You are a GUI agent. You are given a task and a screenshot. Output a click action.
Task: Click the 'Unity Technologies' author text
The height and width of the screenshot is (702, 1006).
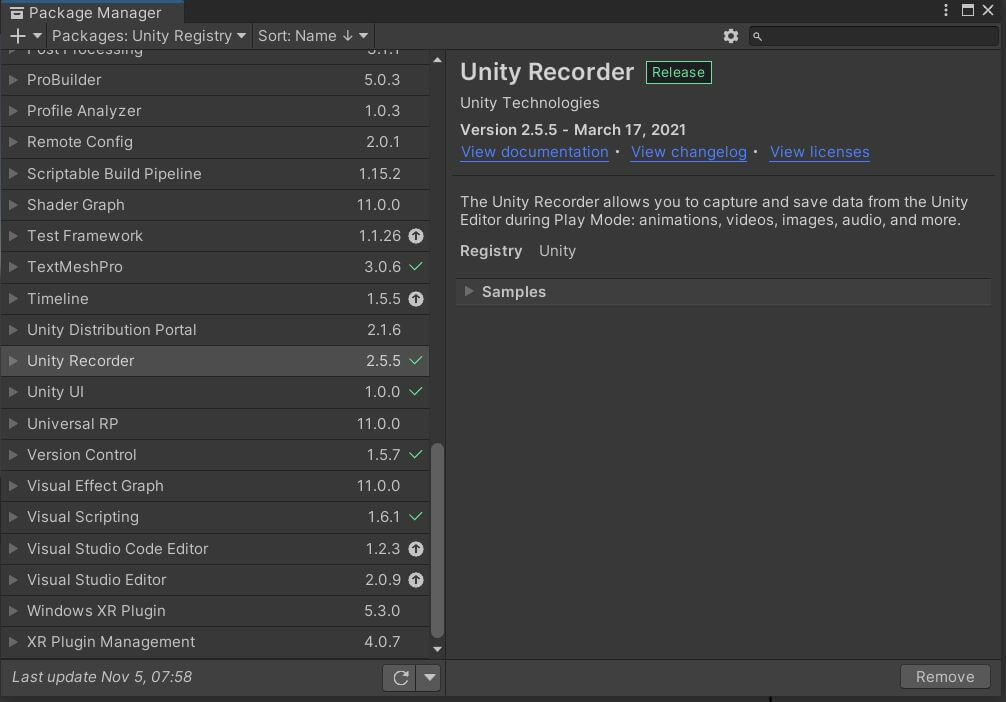(x=530, y=103)
